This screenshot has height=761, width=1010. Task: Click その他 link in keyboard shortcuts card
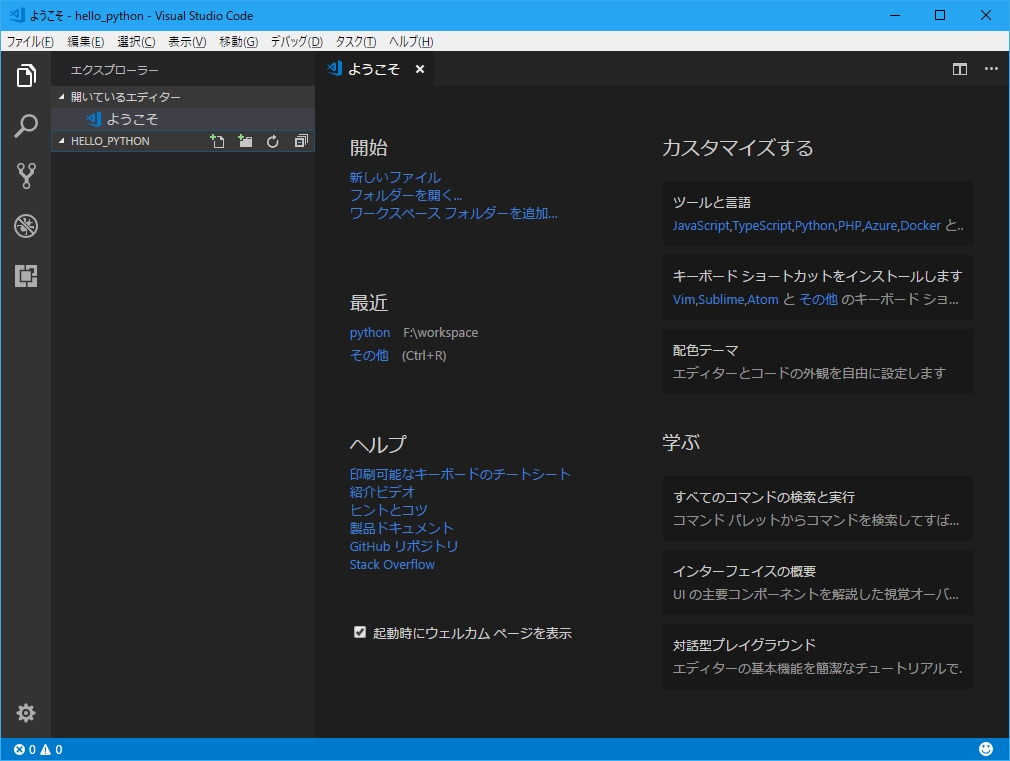tap(818, 300)
